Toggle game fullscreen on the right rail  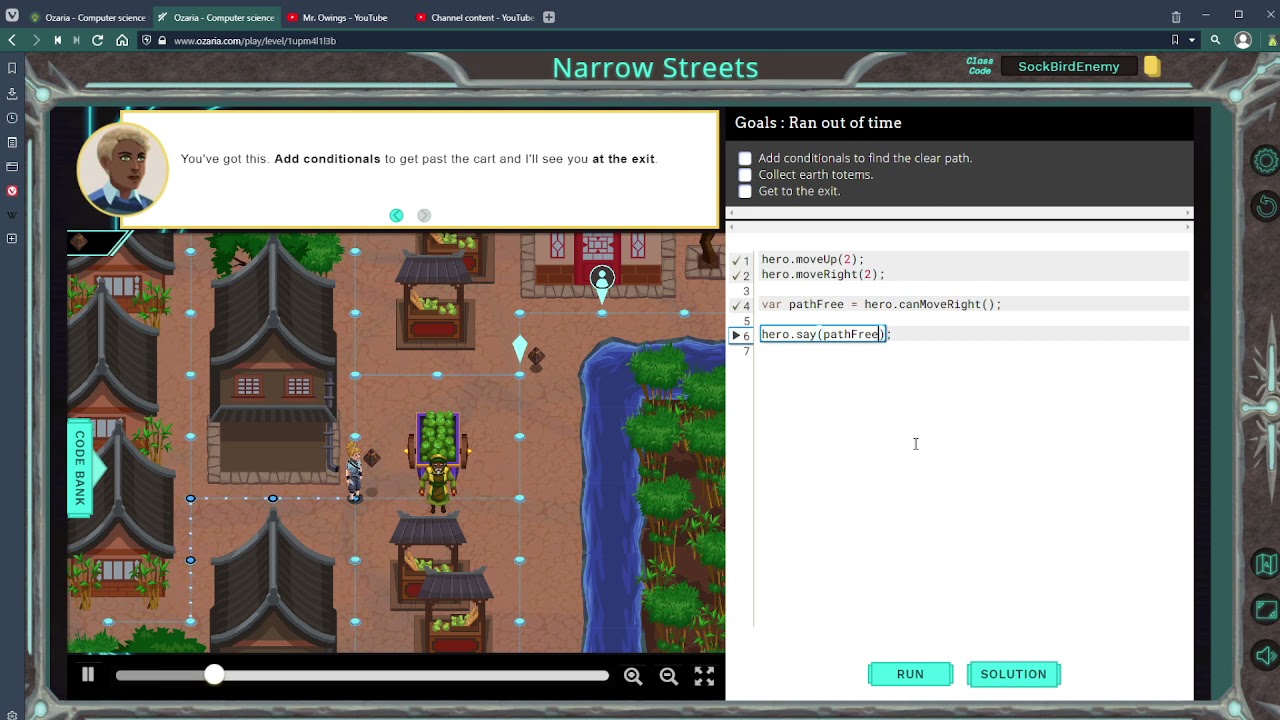point(1266,610)
